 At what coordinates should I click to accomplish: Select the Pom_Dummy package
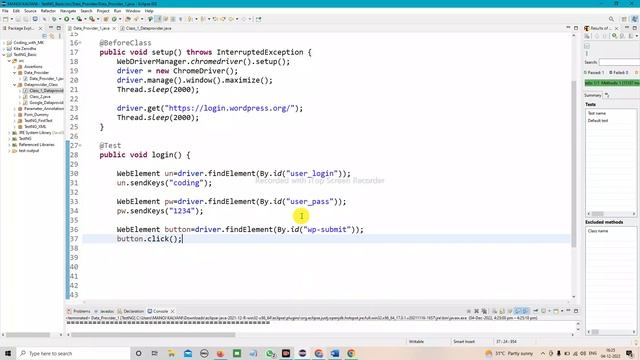tap(33, 115)
